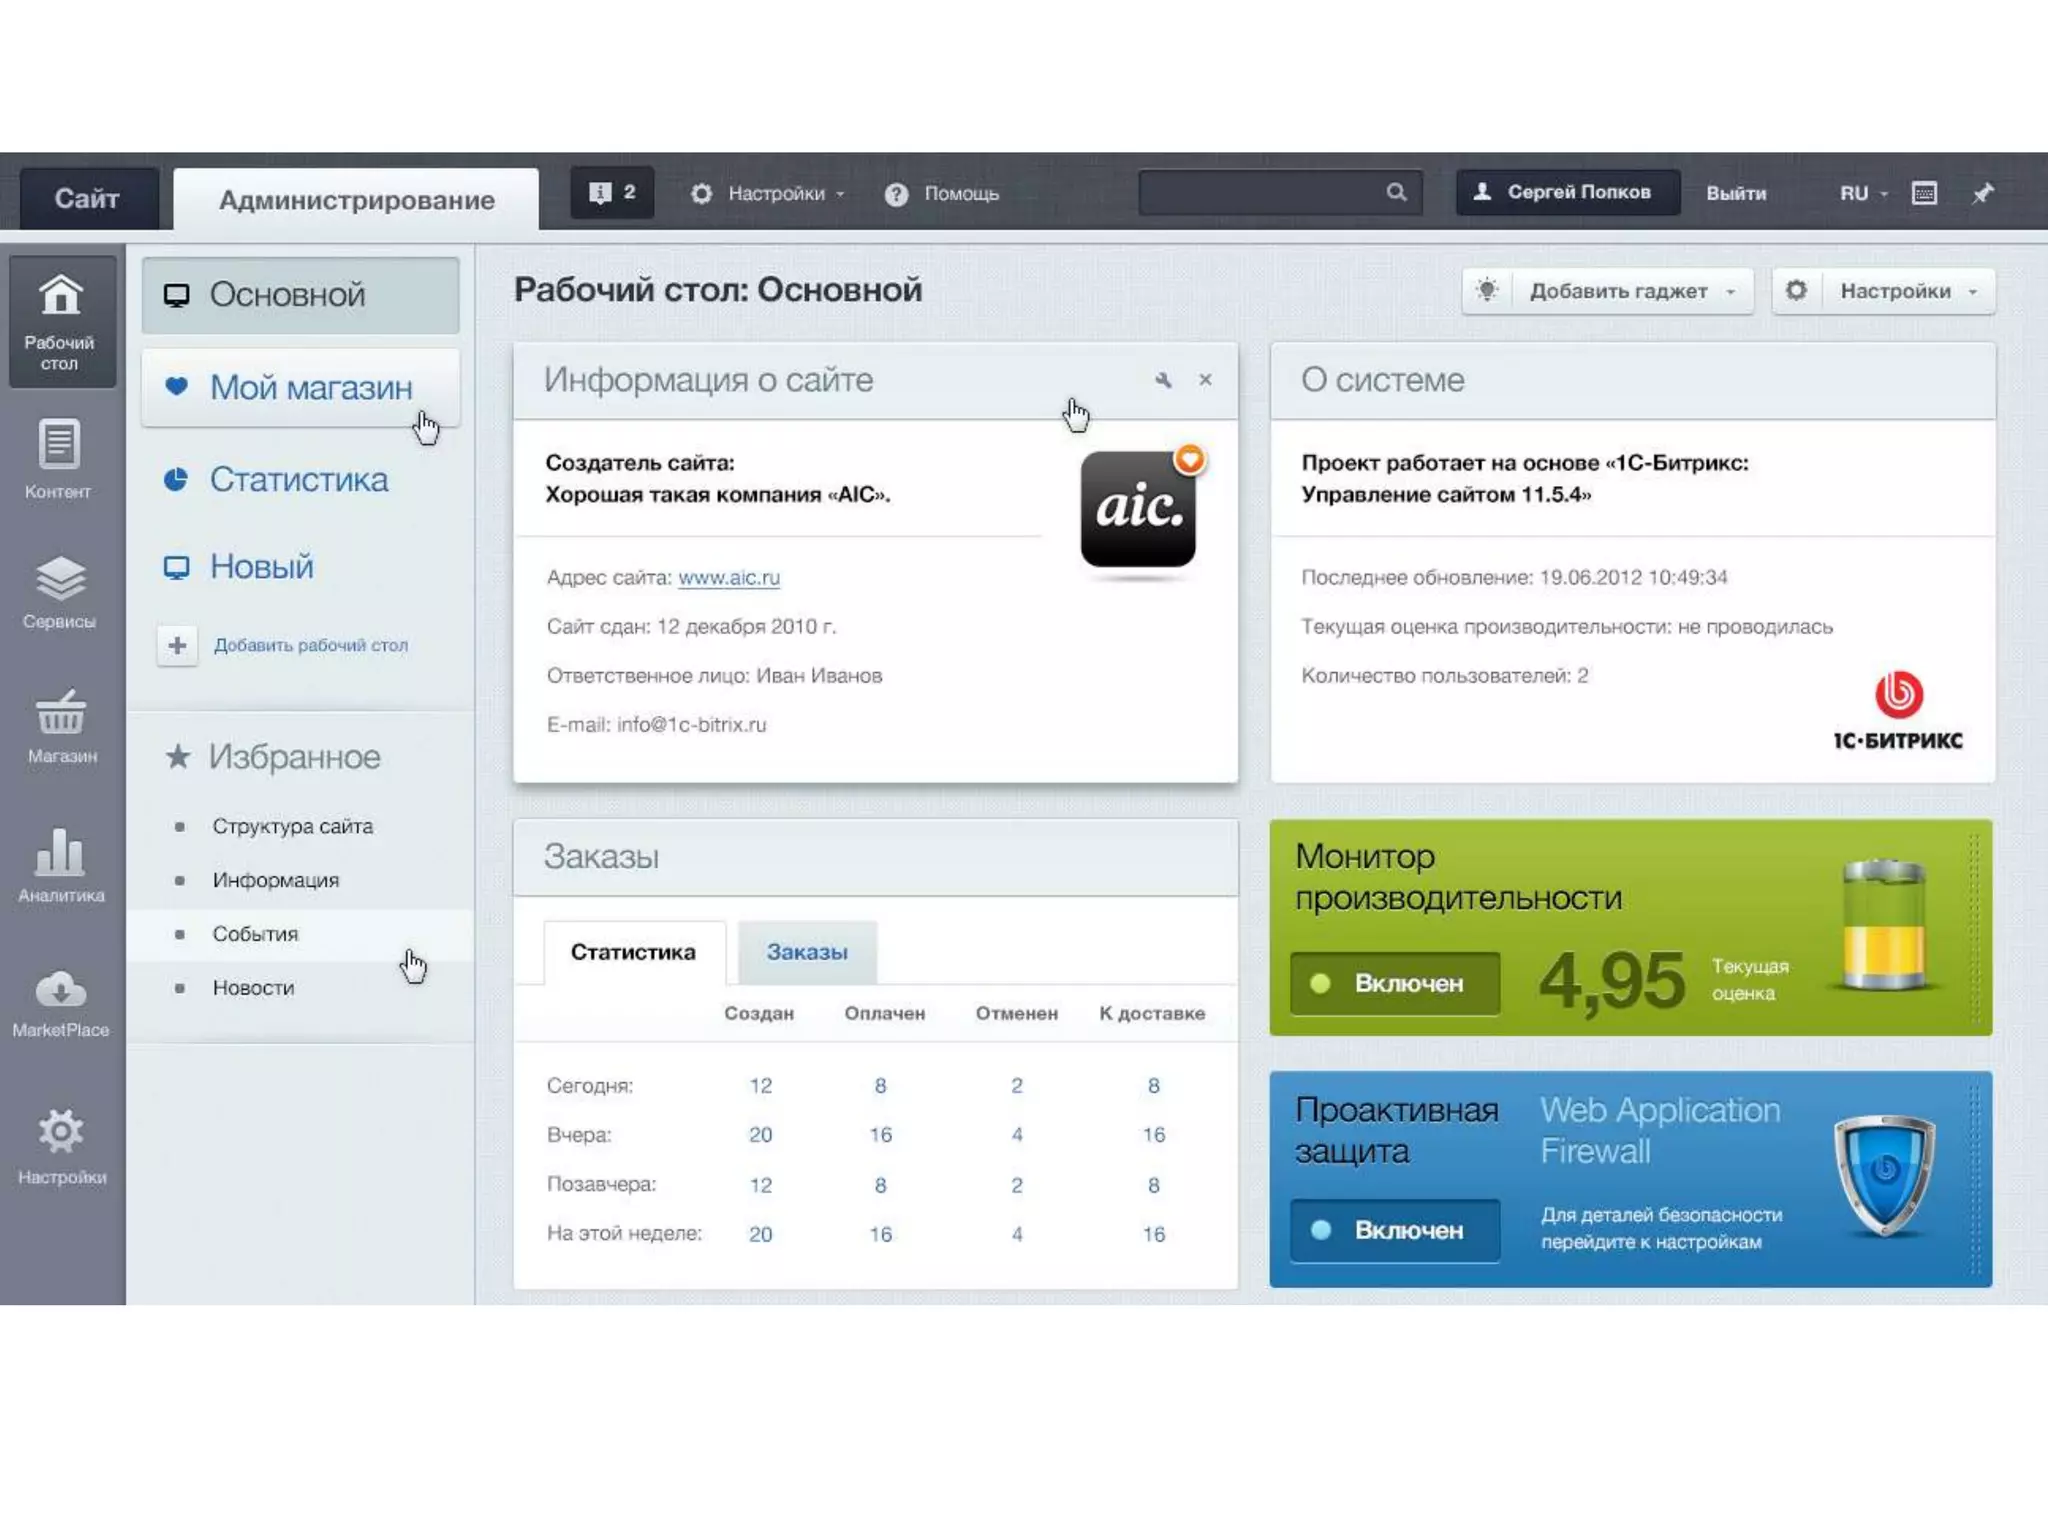The width and height of the screenshot is (2048, 1536).
Task: Open the RU language dropdown
Action: pyautogui.click(x=1863, y=193)
